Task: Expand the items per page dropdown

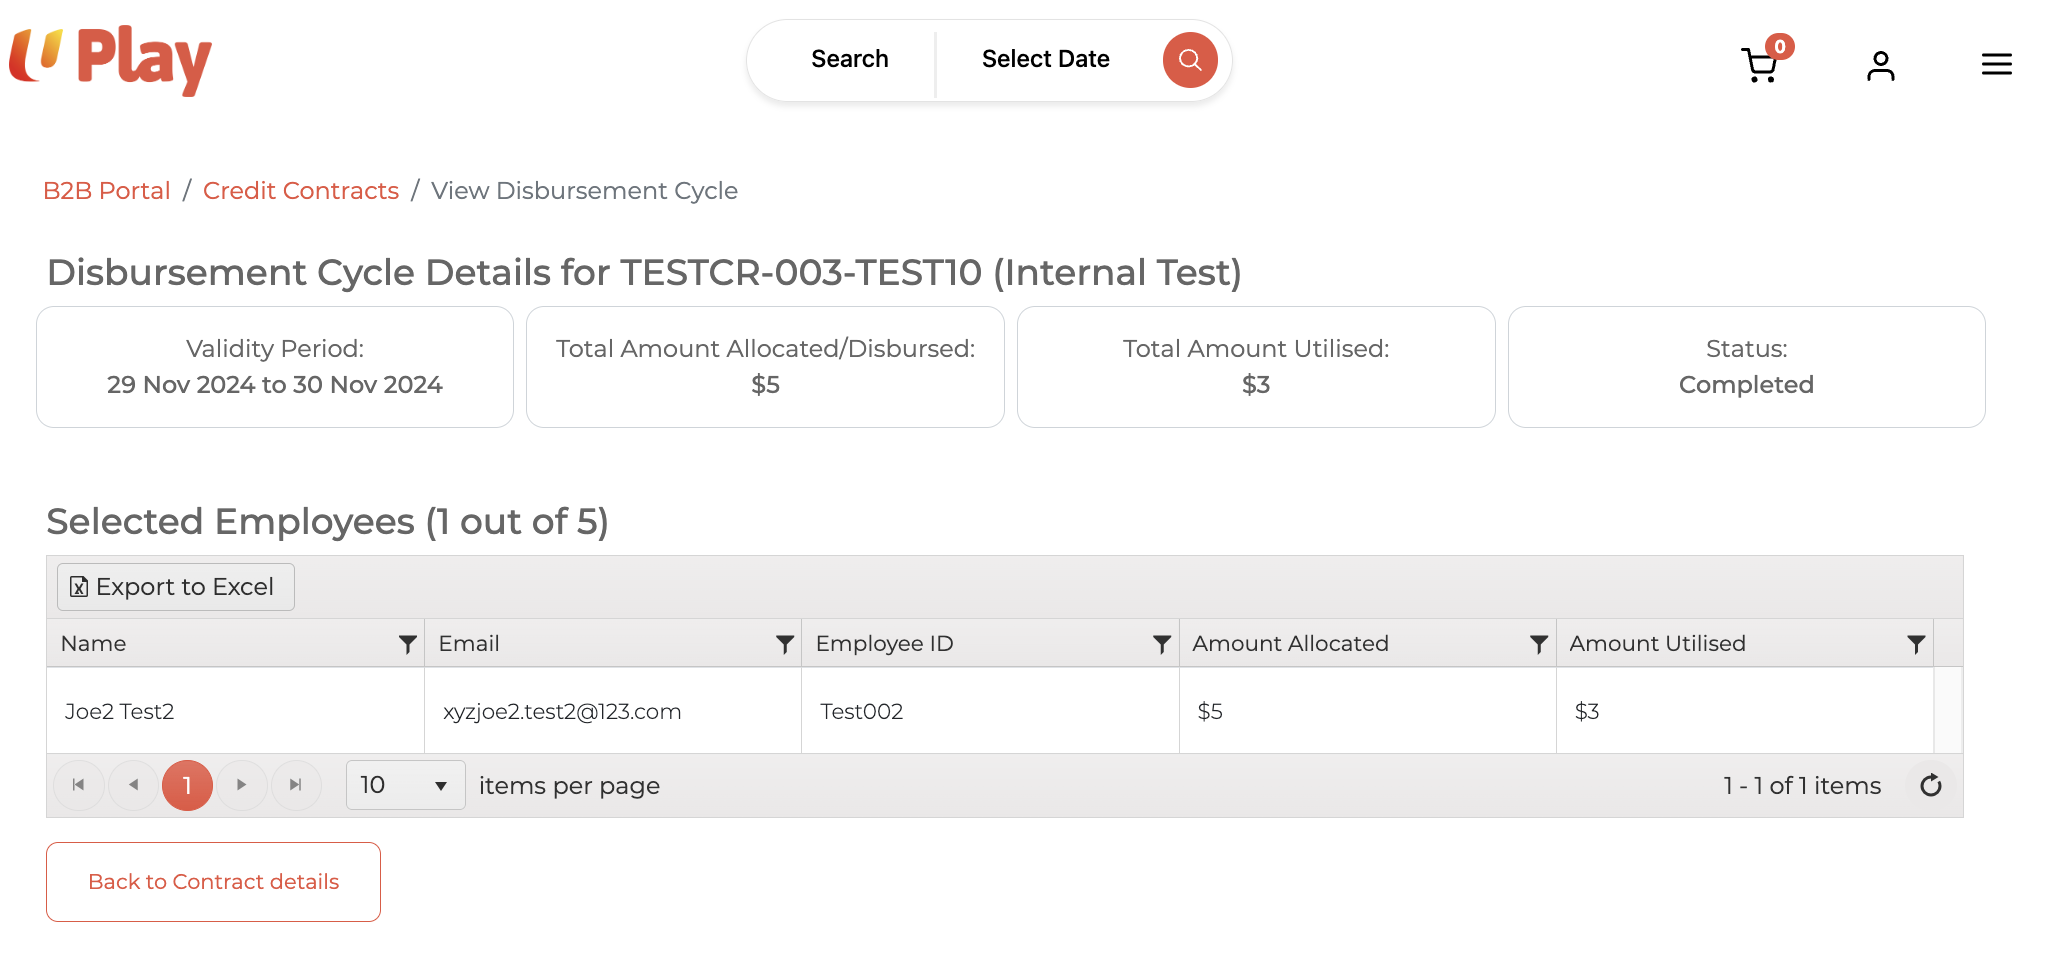Action: [439, 786]
